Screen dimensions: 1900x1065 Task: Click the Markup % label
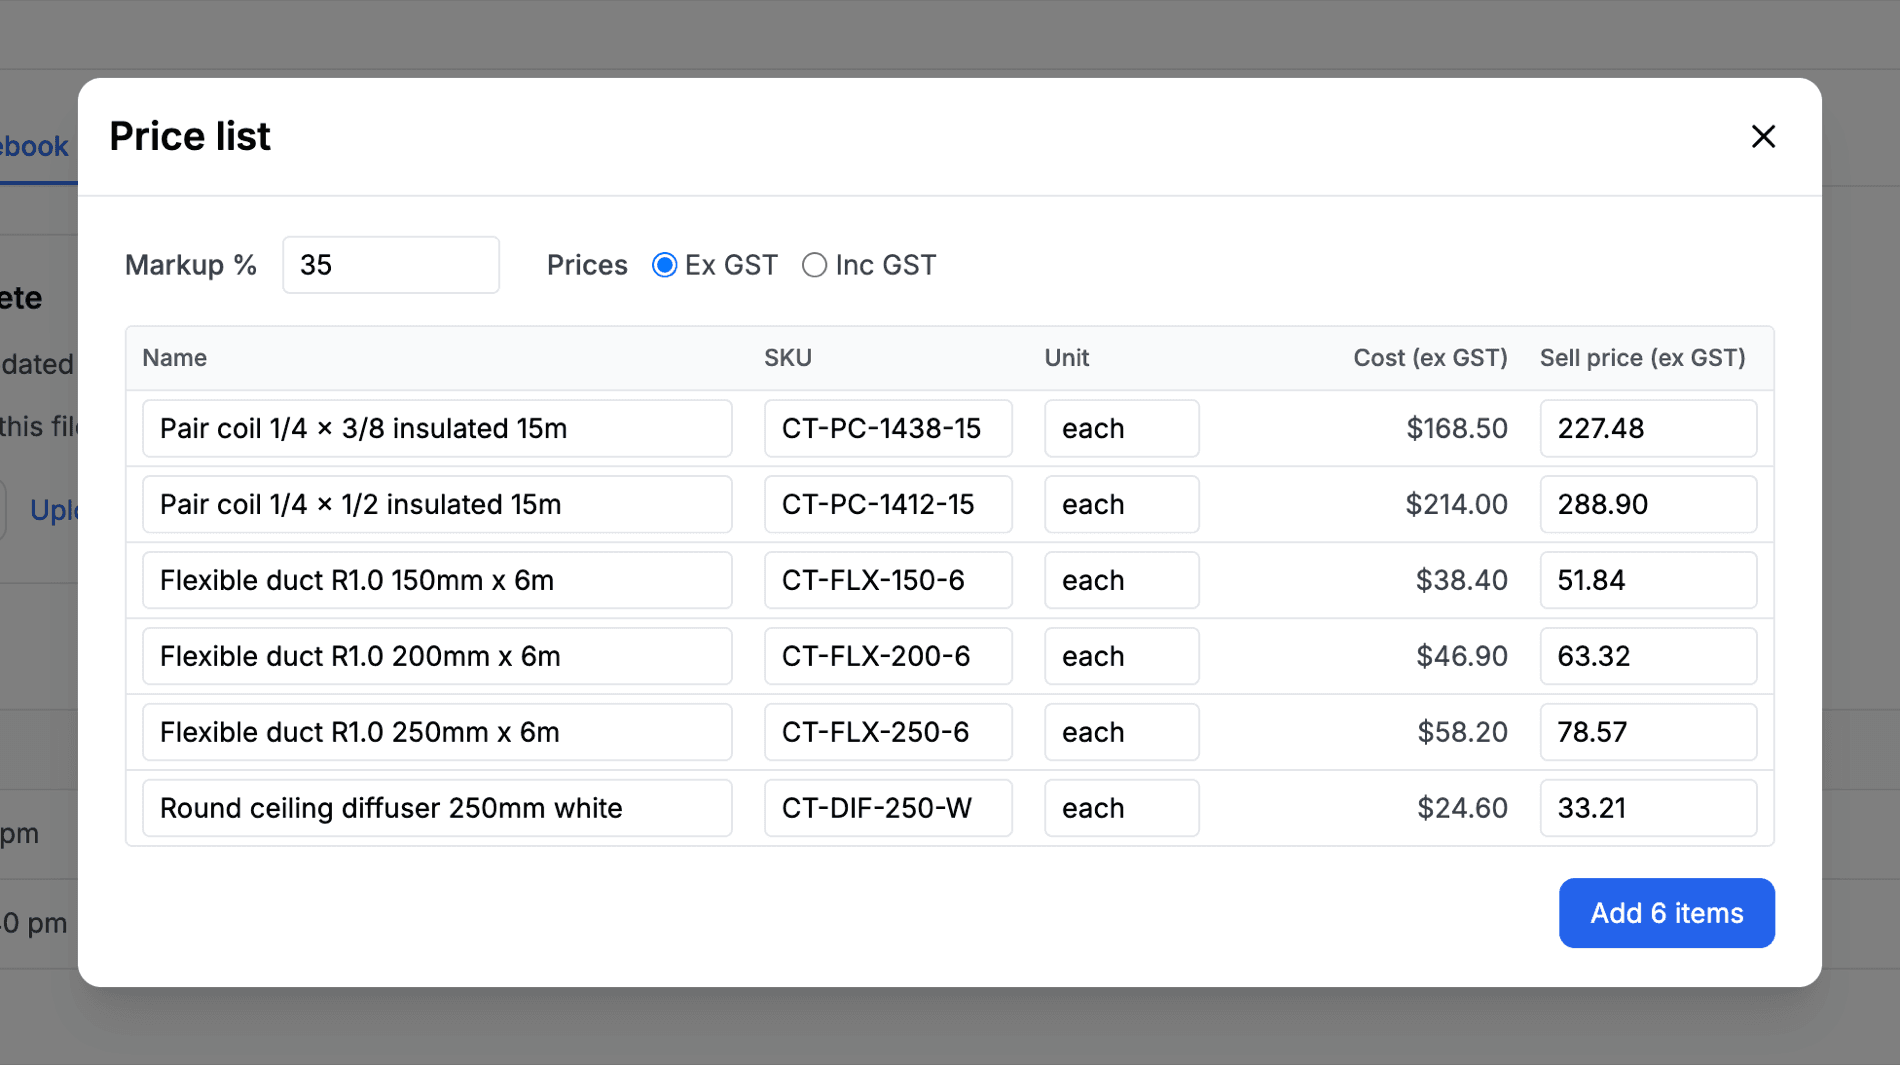(x=191, y=265)
